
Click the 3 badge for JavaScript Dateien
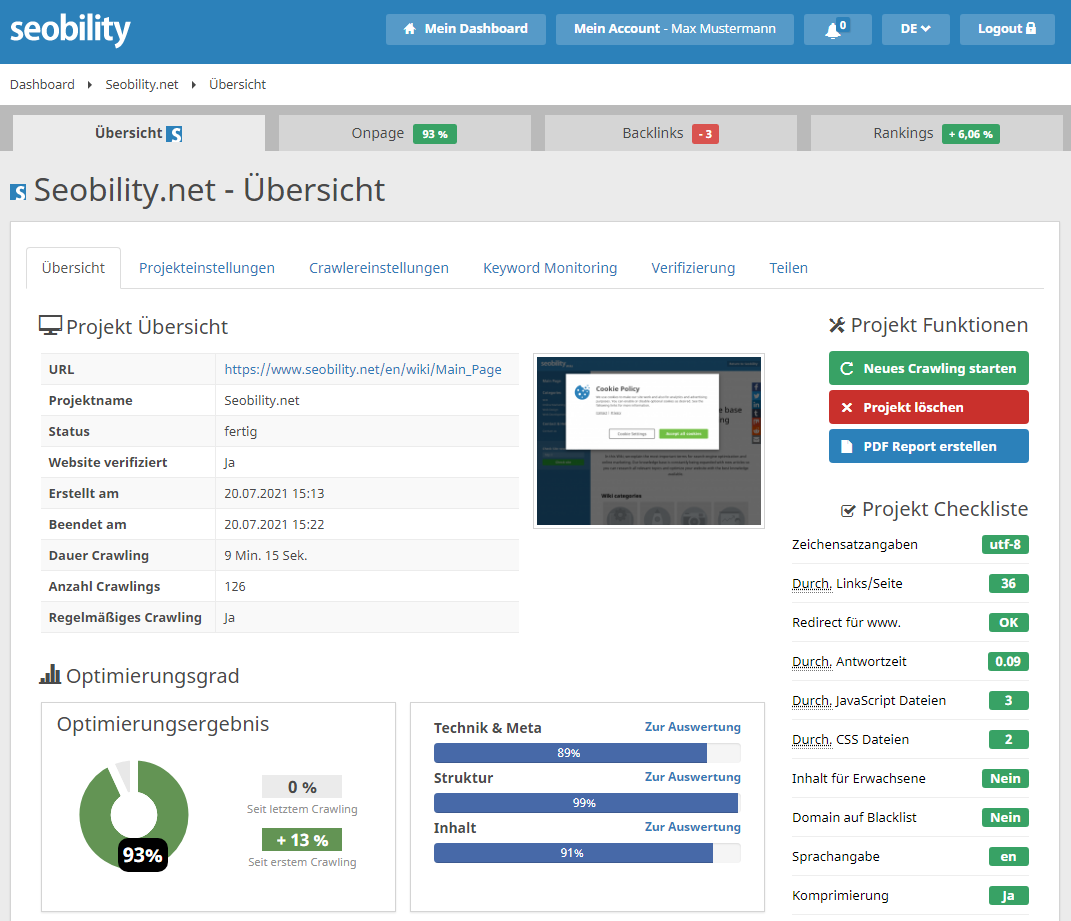click(1008, 700)
